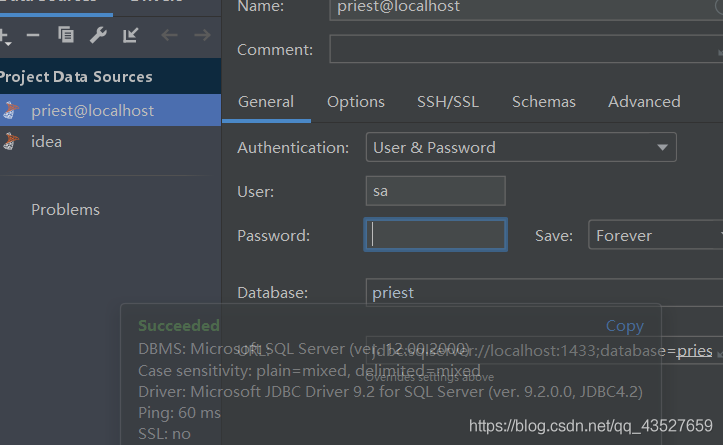
Task: Select the idea data source
Action: (x=46, y=142)
